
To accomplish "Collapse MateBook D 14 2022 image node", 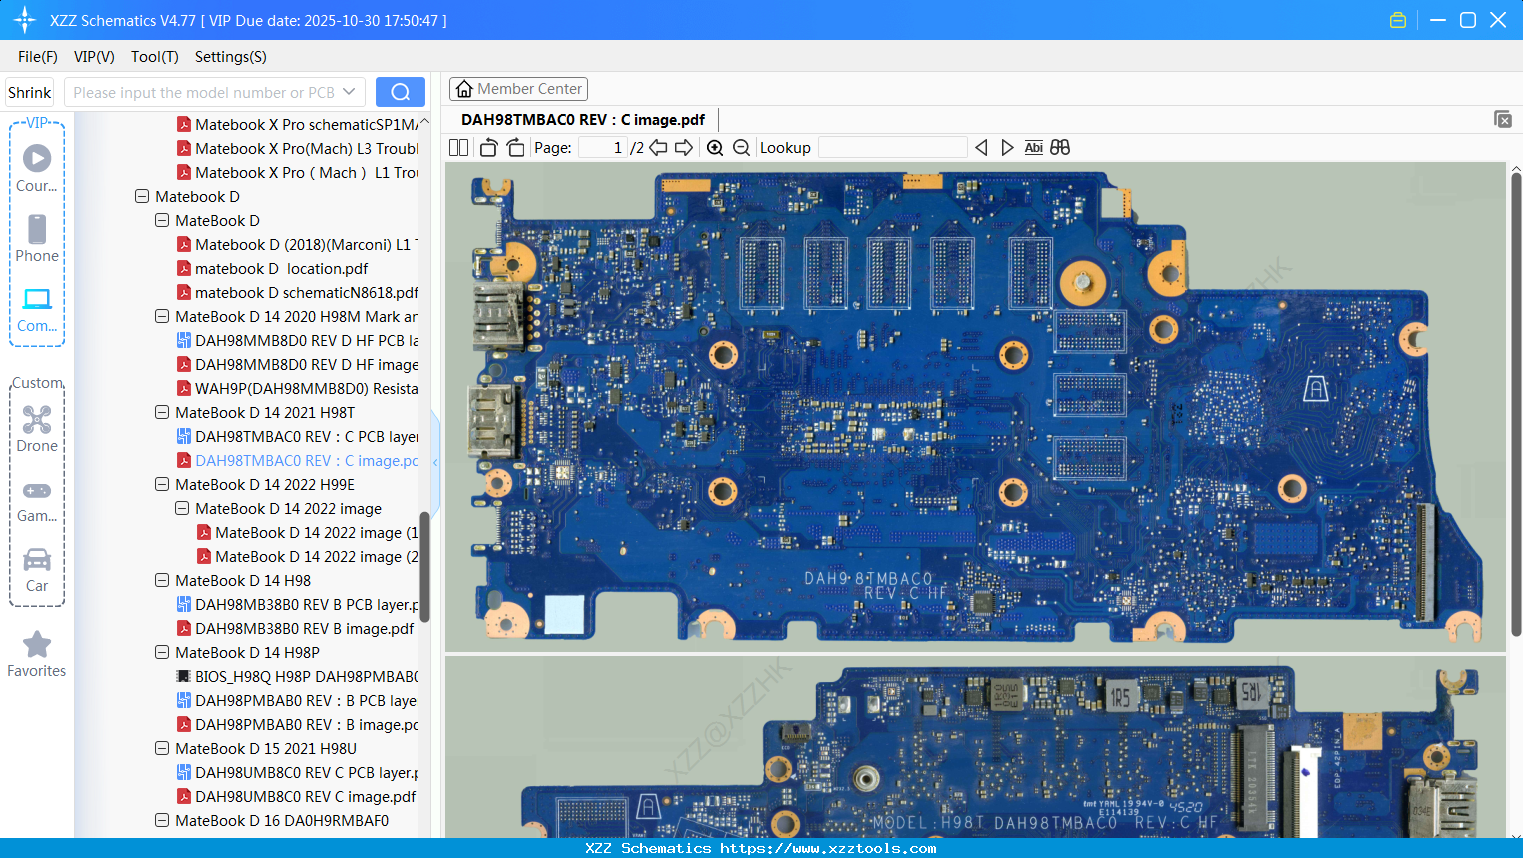I will (182, 509).
